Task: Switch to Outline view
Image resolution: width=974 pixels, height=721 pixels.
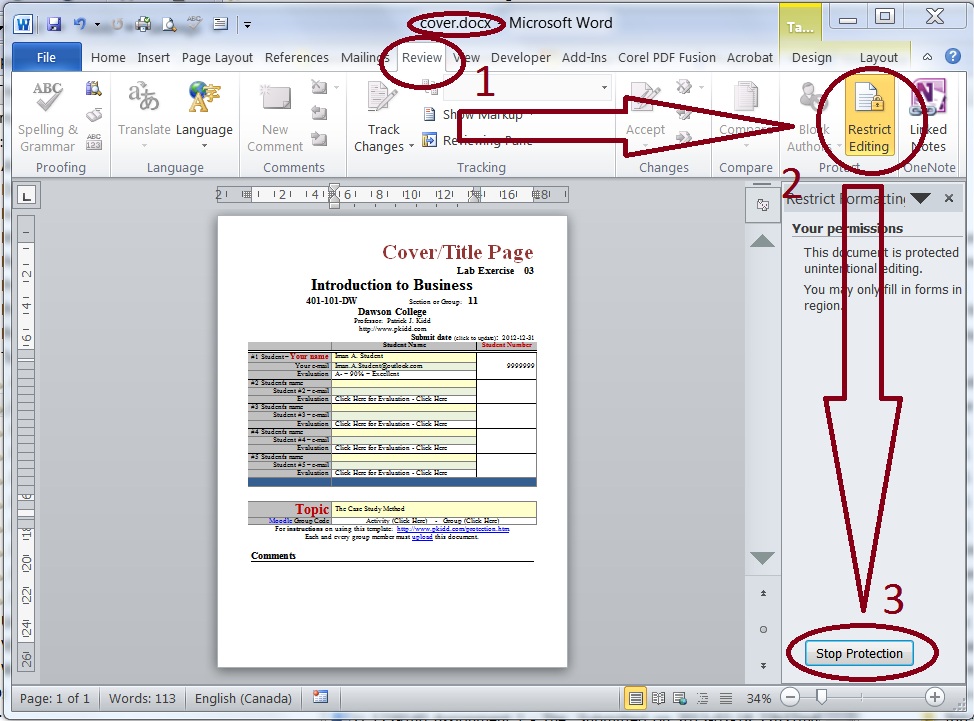Action: click(x=703, y=699)
